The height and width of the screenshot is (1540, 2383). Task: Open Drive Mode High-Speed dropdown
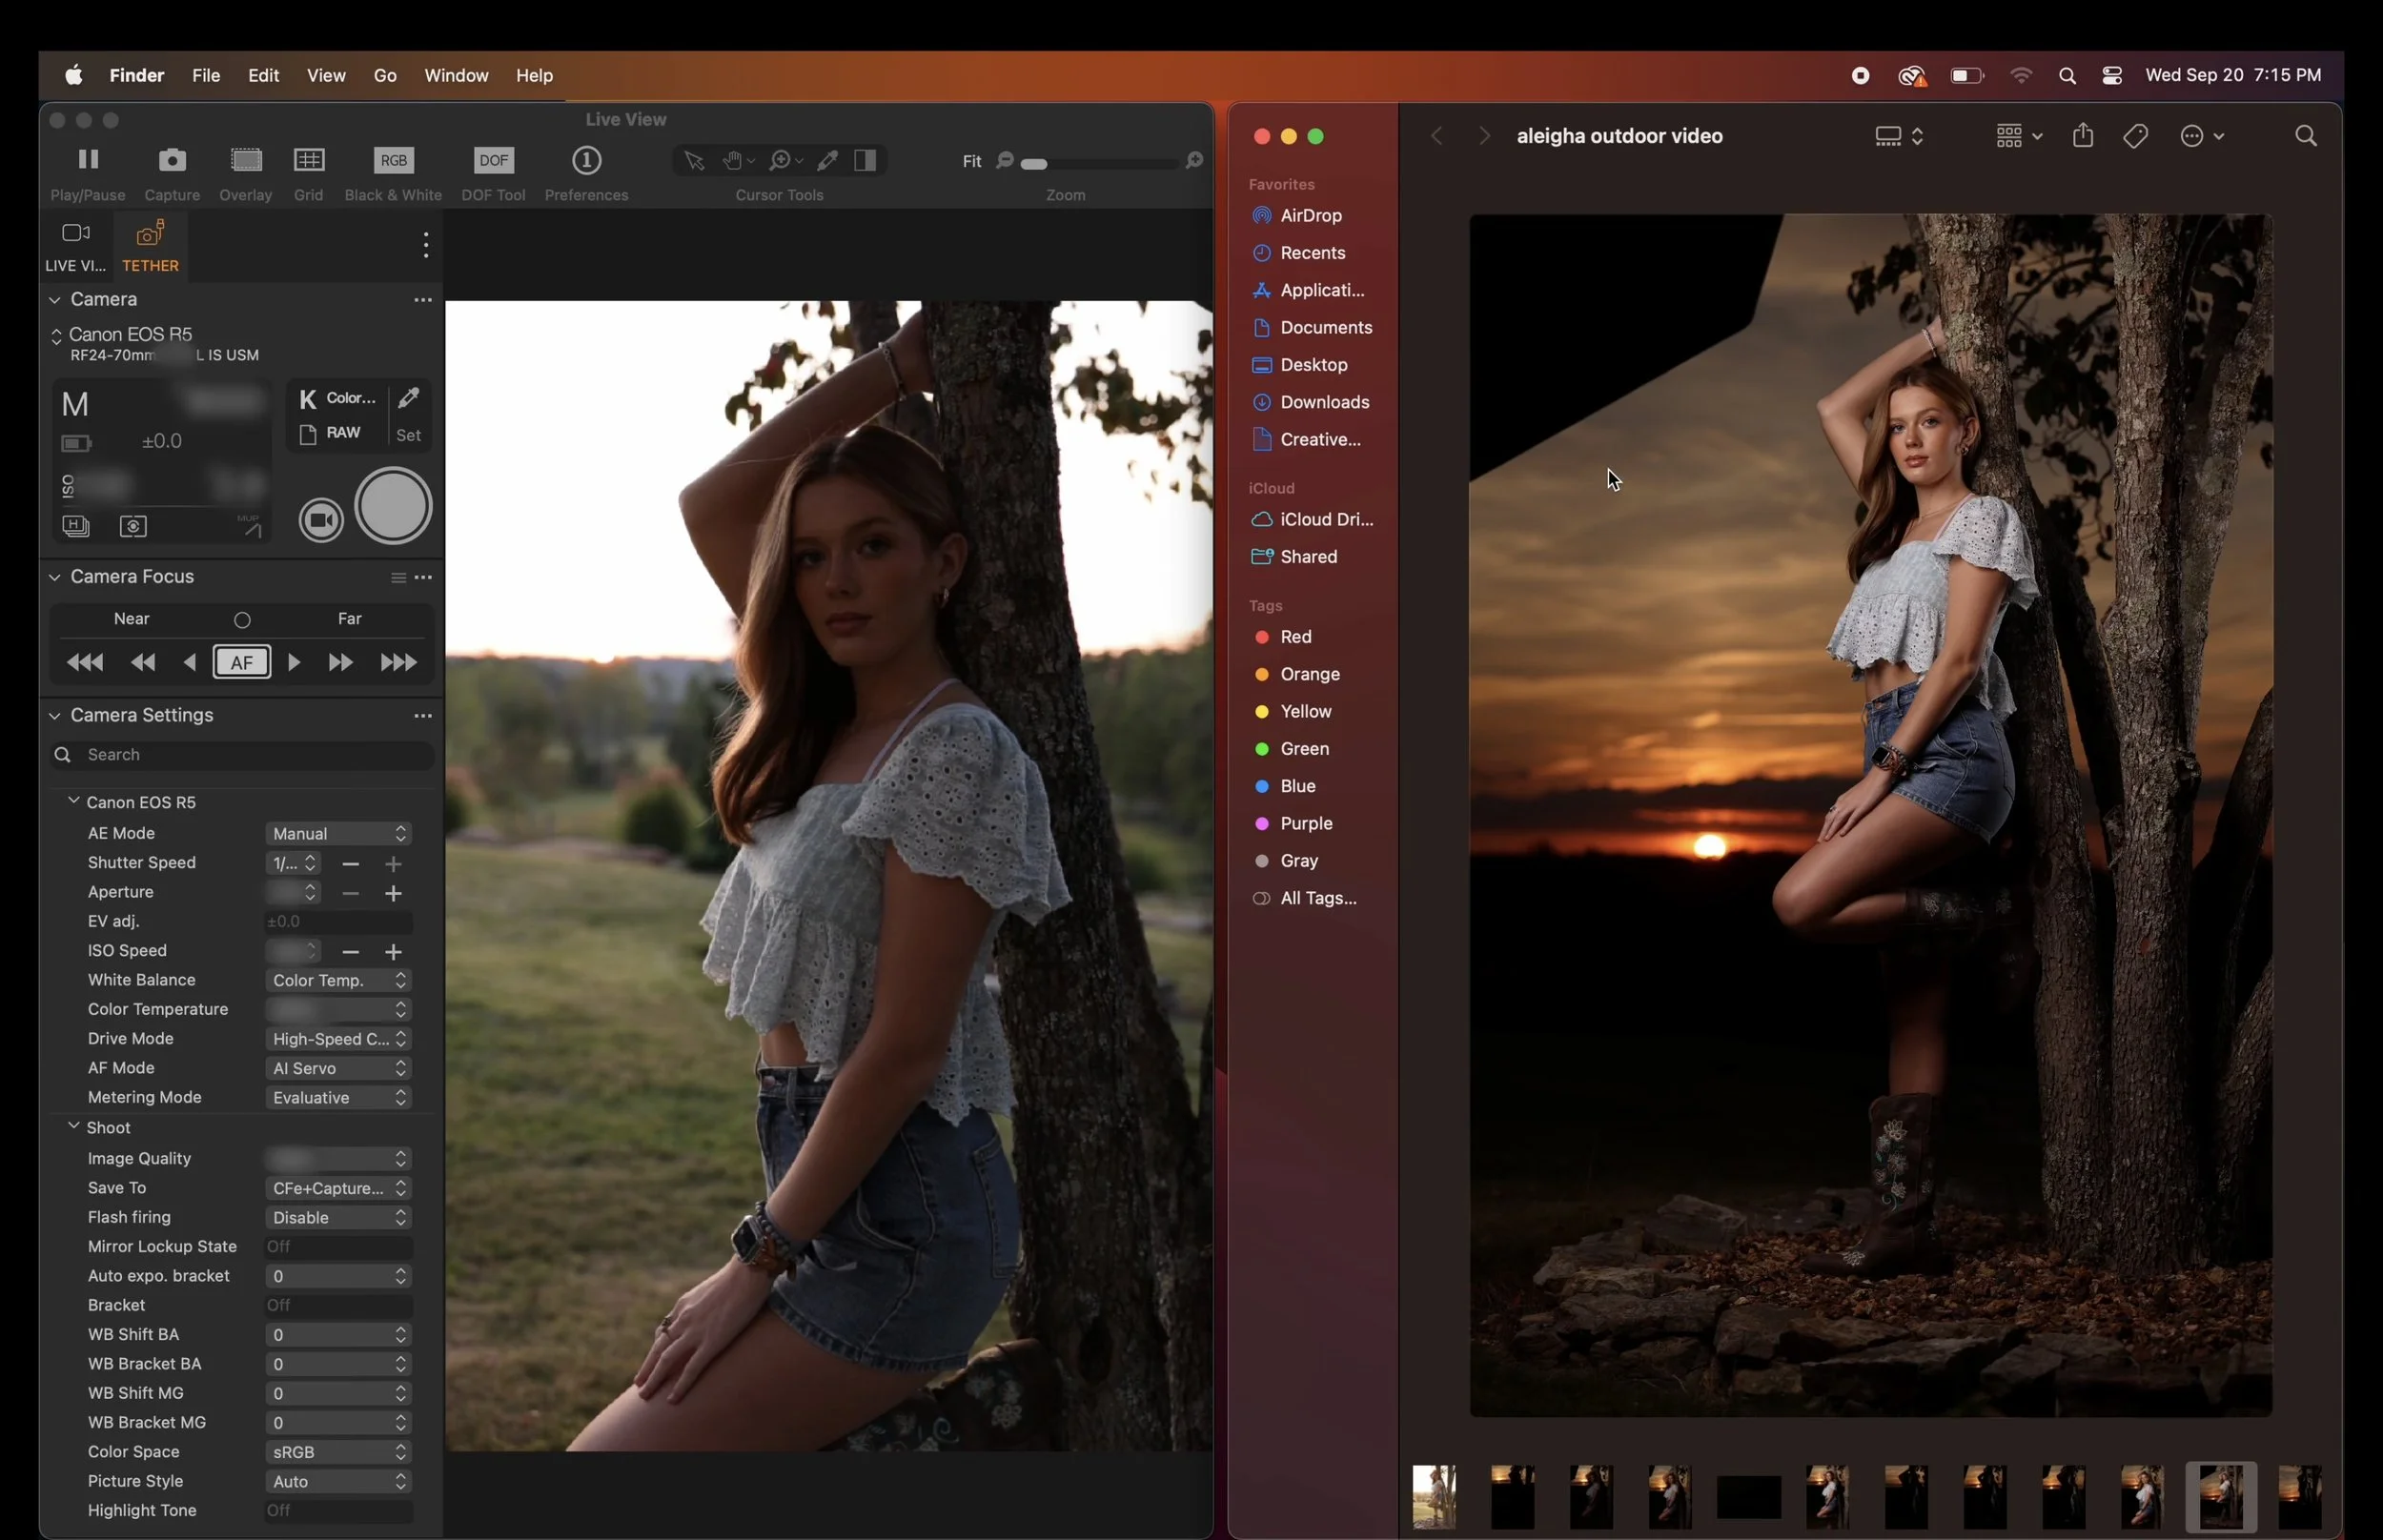click(339, 1039)
